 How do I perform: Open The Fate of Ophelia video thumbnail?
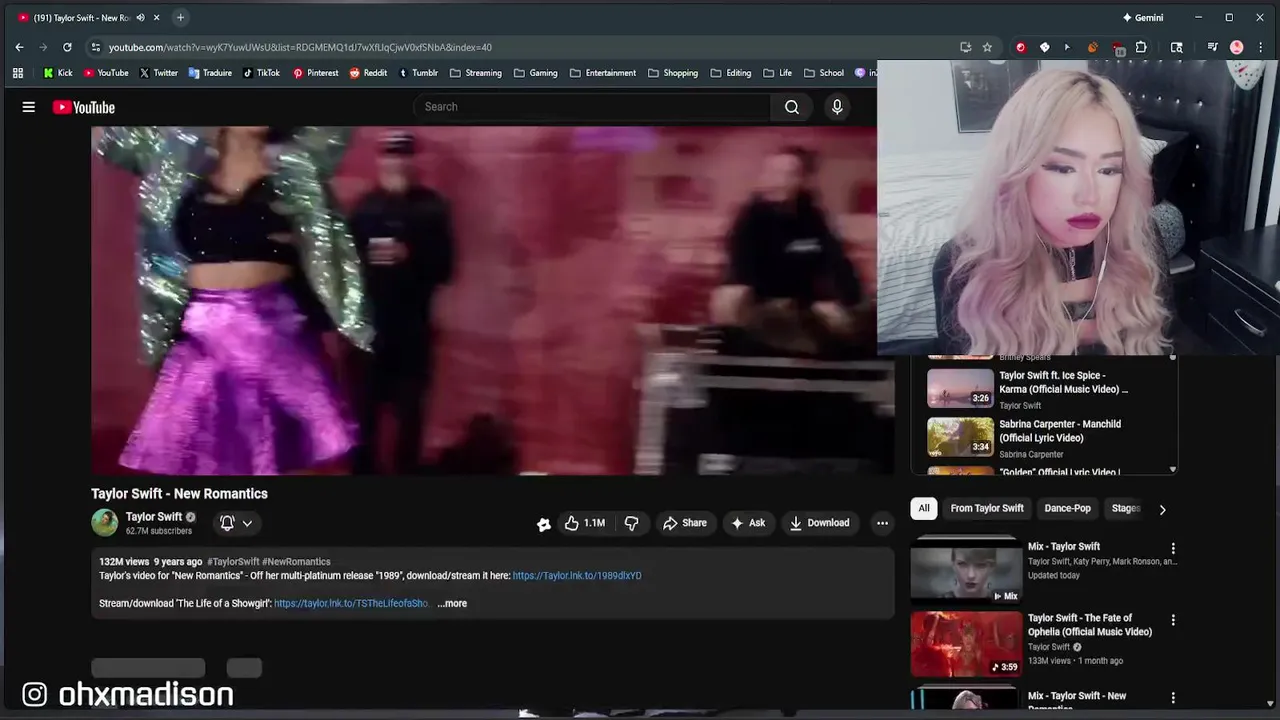coord(966,644)
